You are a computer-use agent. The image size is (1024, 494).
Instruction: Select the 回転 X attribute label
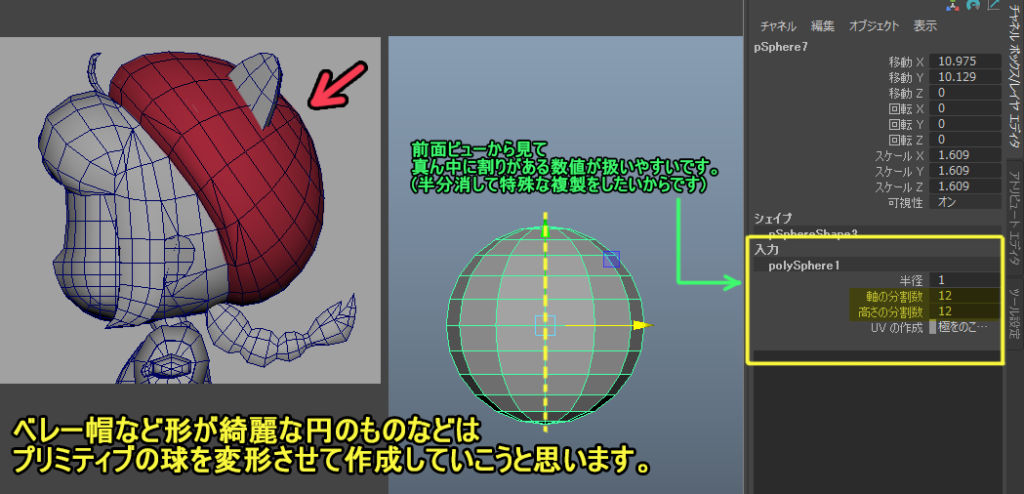[906, 108]
